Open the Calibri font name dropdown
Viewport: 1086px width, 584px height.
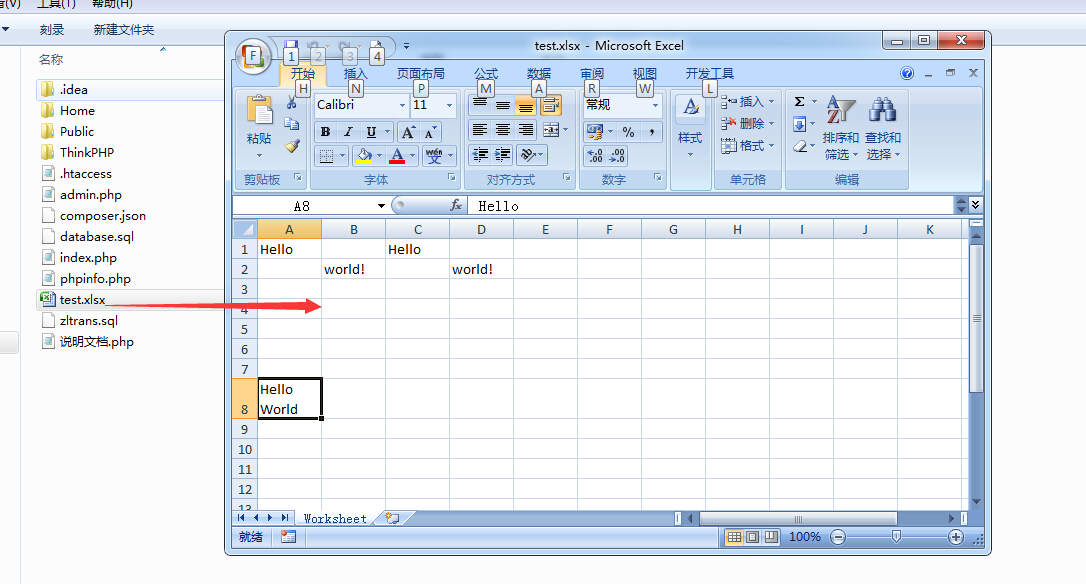[402, 104]
